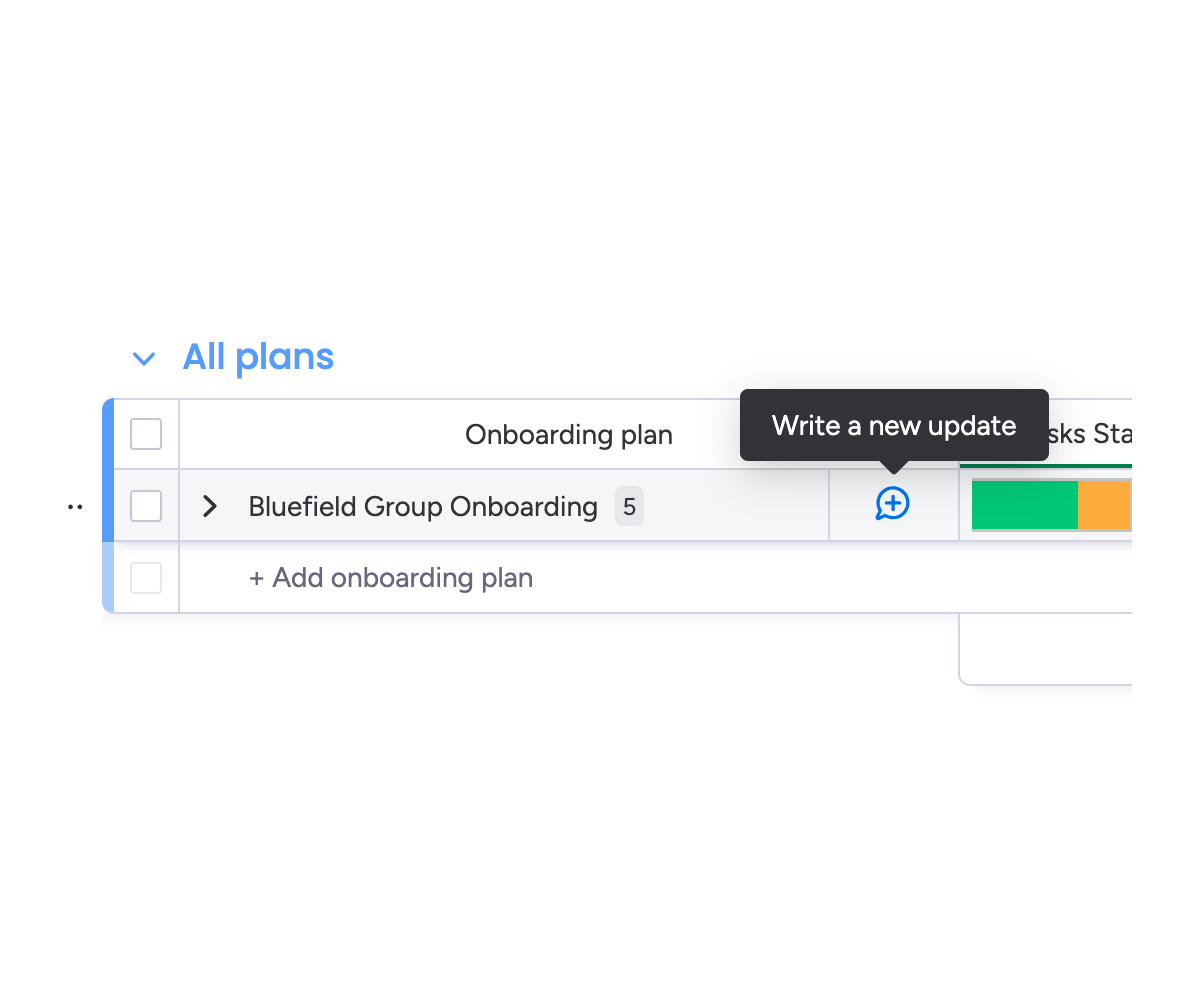Click + Add onboarding plan
Screen dimensions: 1200x1000
(x=391, y=578)
